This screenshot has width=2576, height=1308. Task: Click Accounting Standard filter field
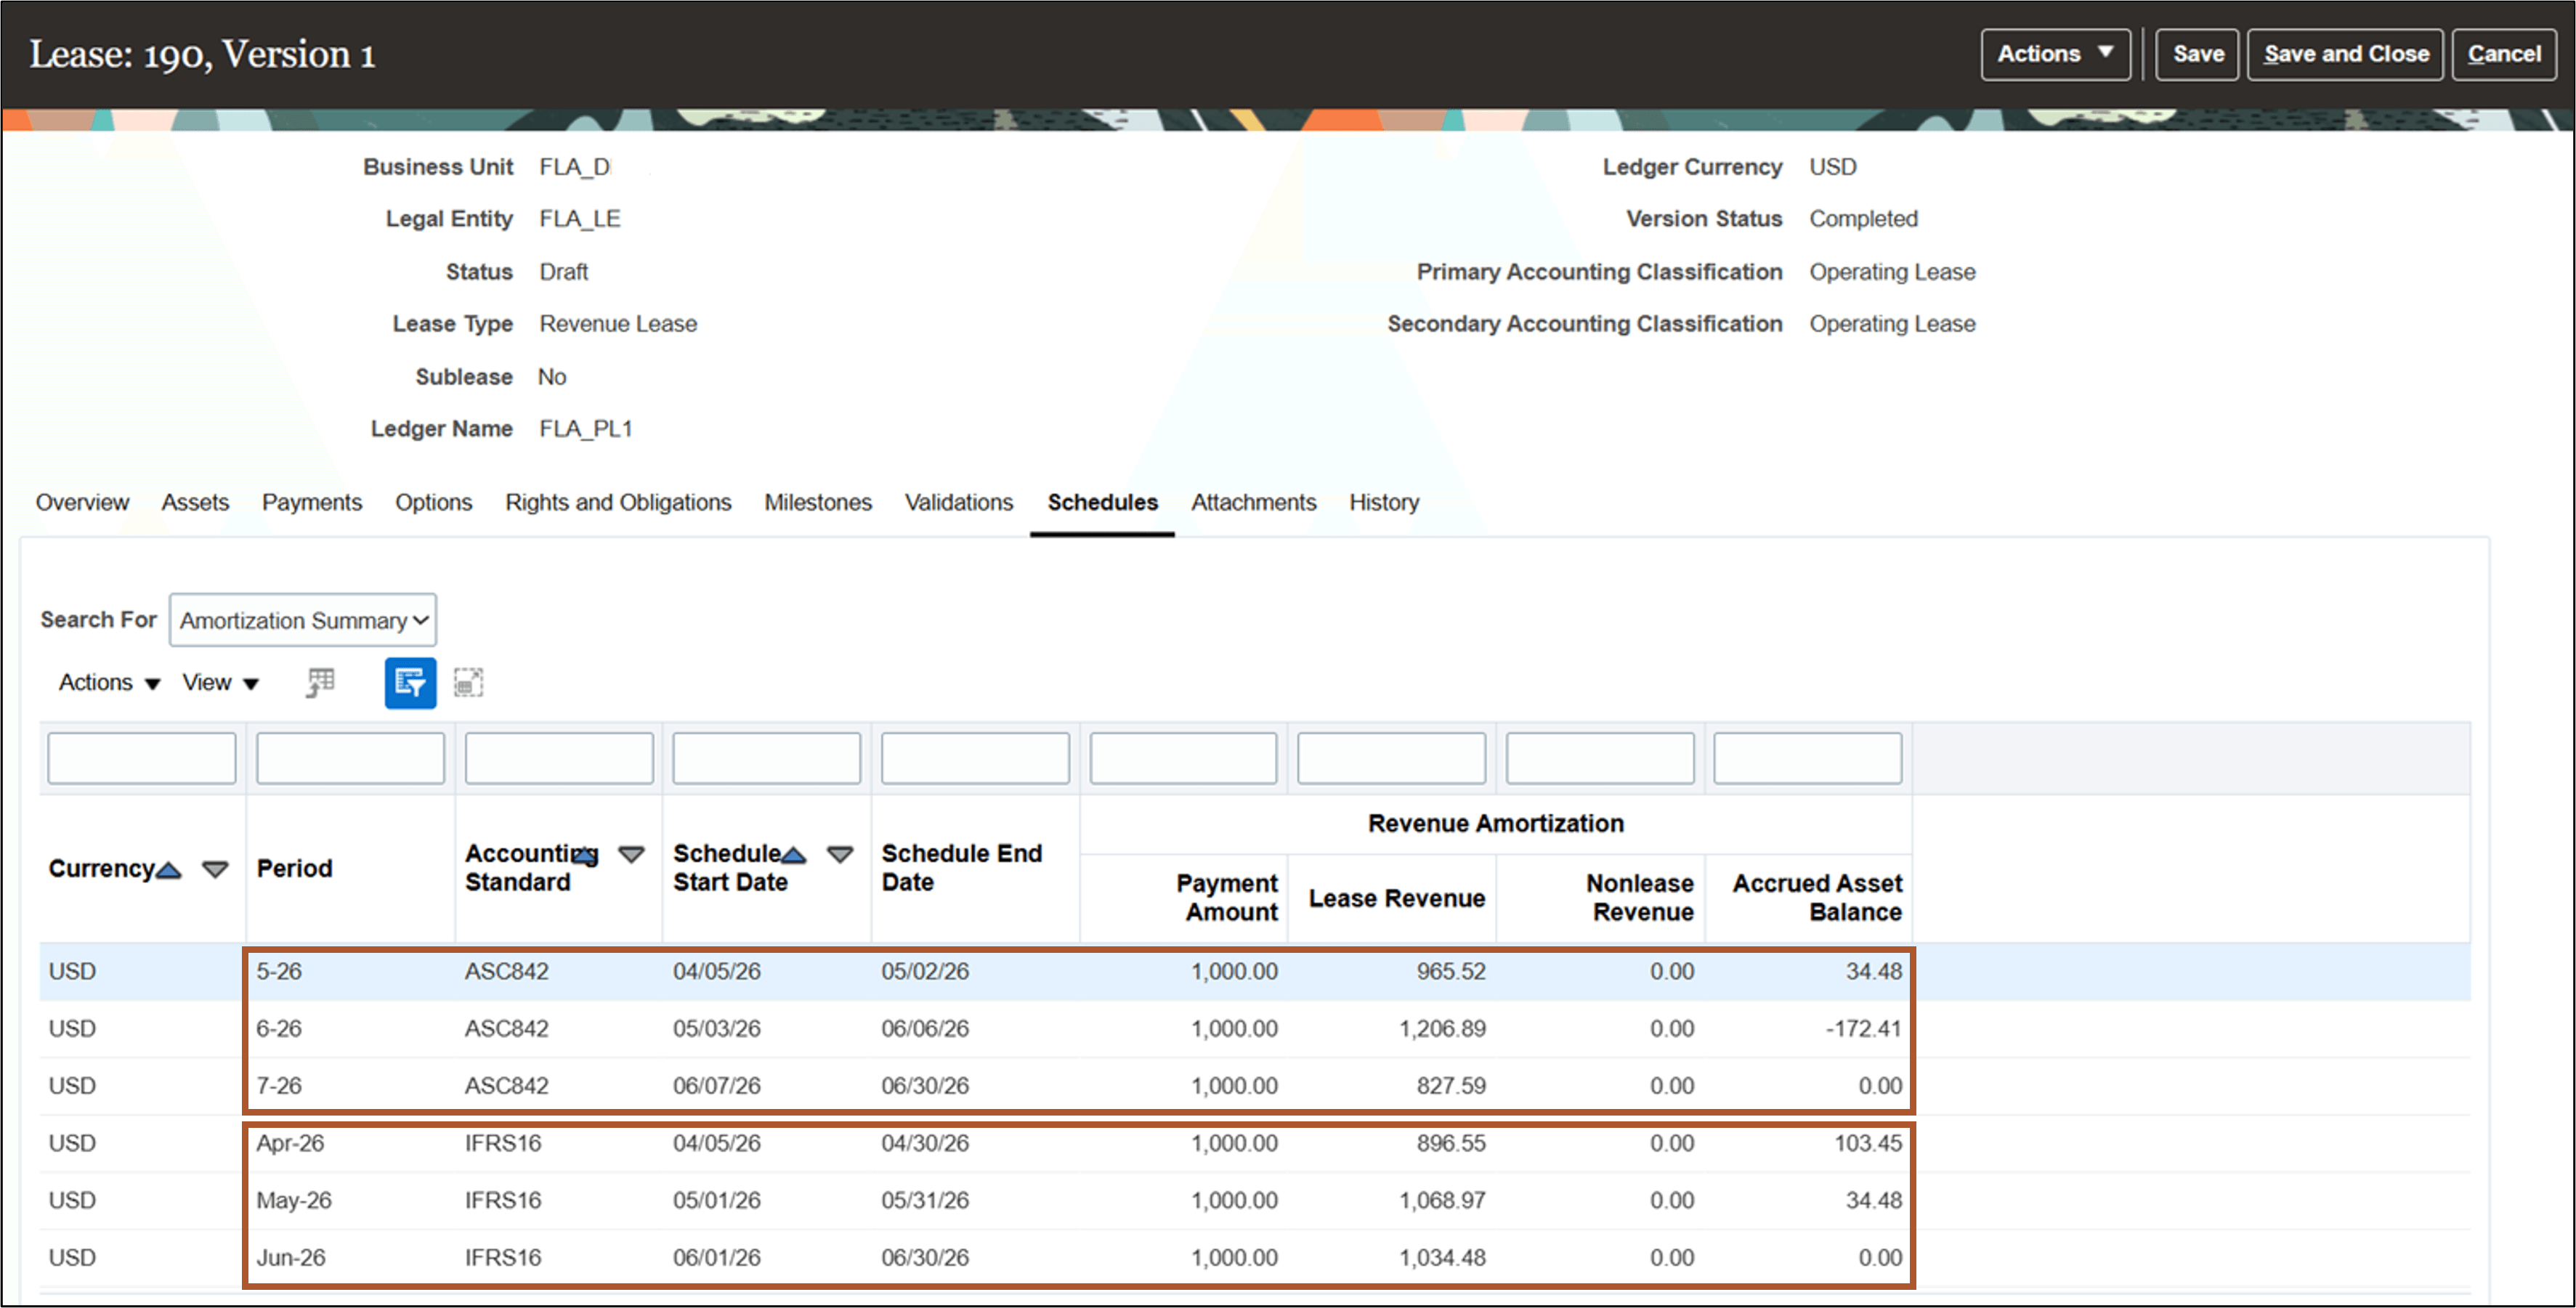[x=559, y=758]
